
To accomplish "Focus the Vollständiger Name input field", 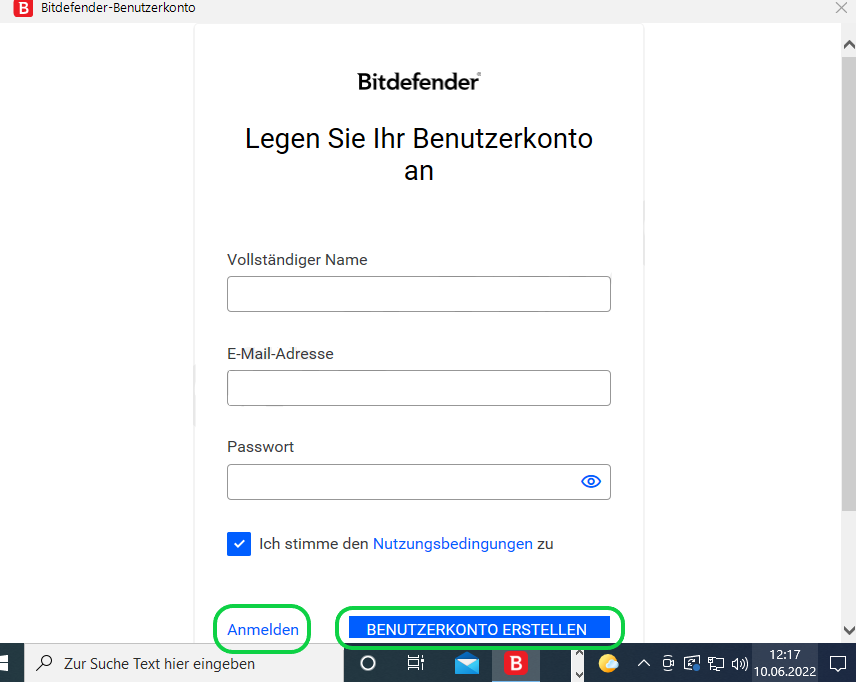I will point(419,294).
